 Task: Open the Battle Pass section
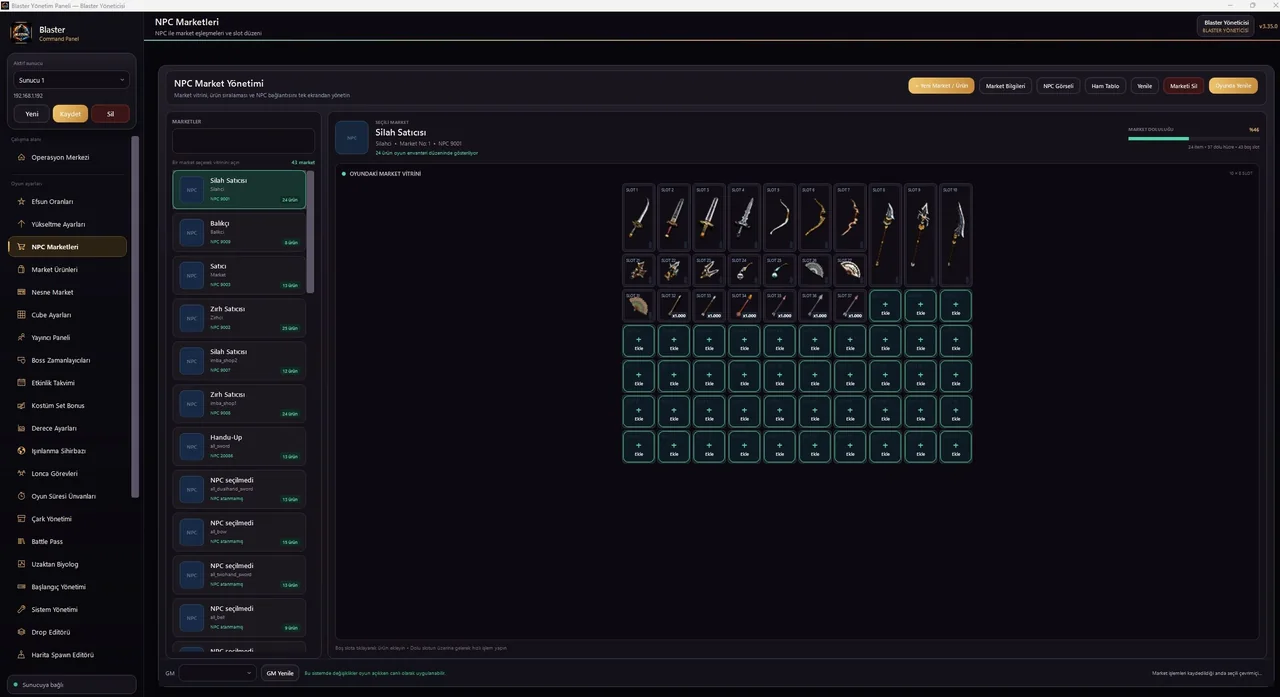[67, 541]
